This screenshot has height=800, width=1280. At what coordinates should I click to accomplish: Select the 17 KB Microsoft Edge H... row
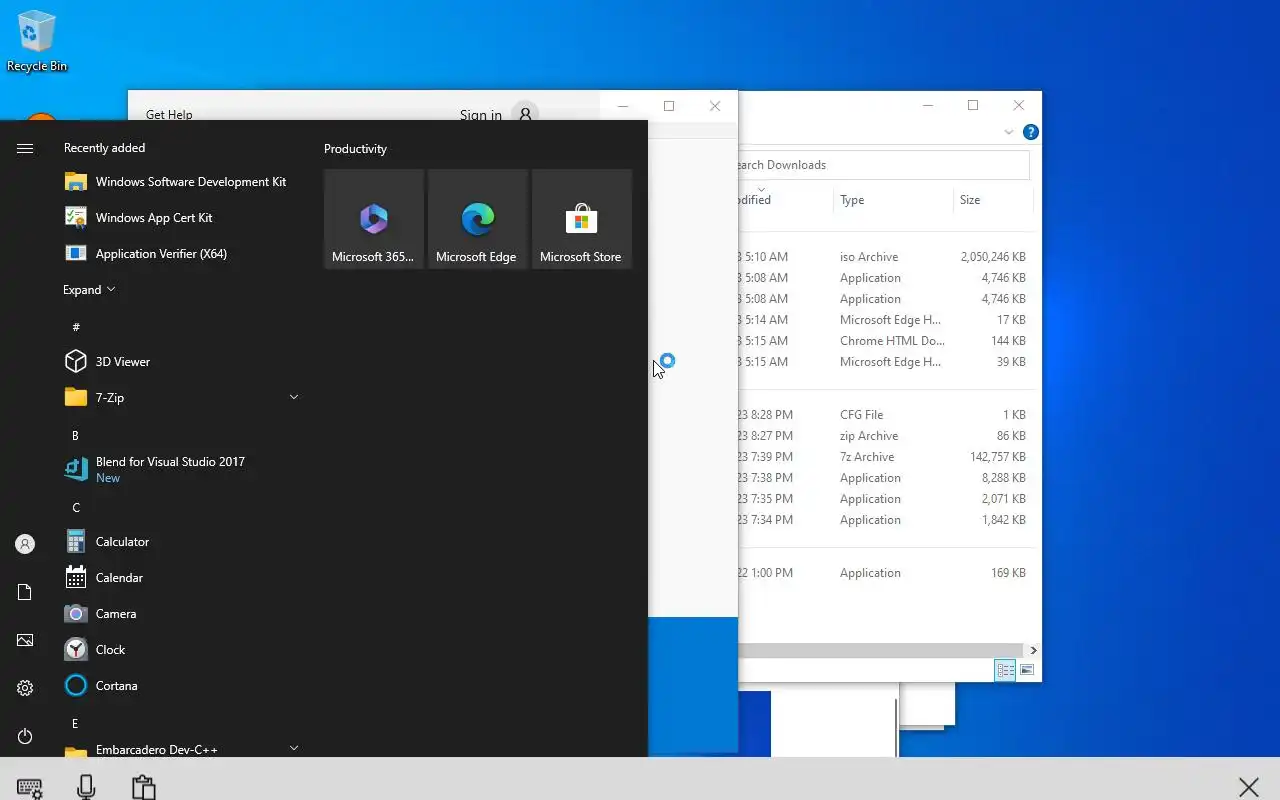coord(885,320)
